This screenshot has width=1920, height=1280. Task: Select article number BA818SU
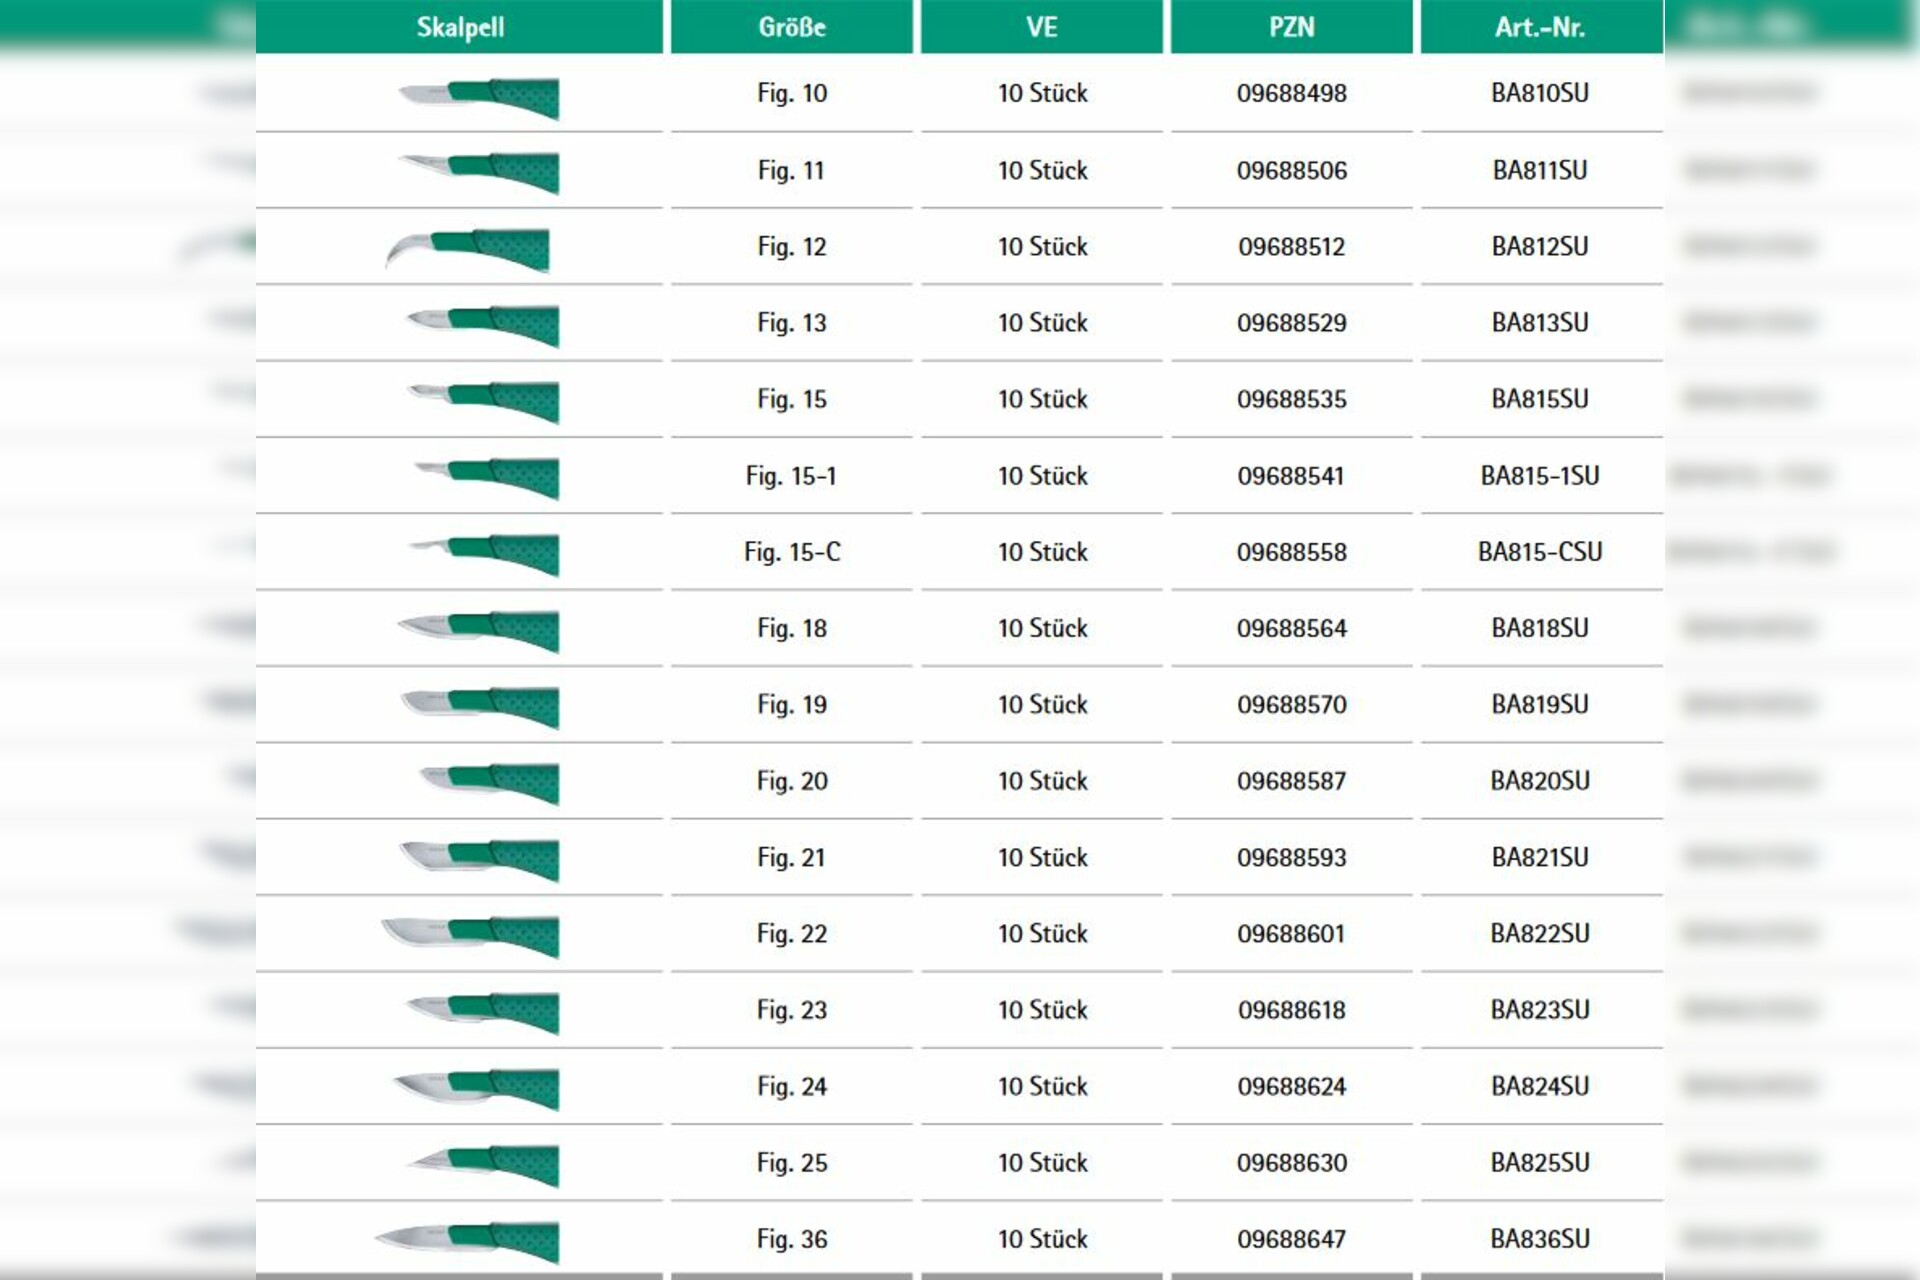(x=1540, y=628)
